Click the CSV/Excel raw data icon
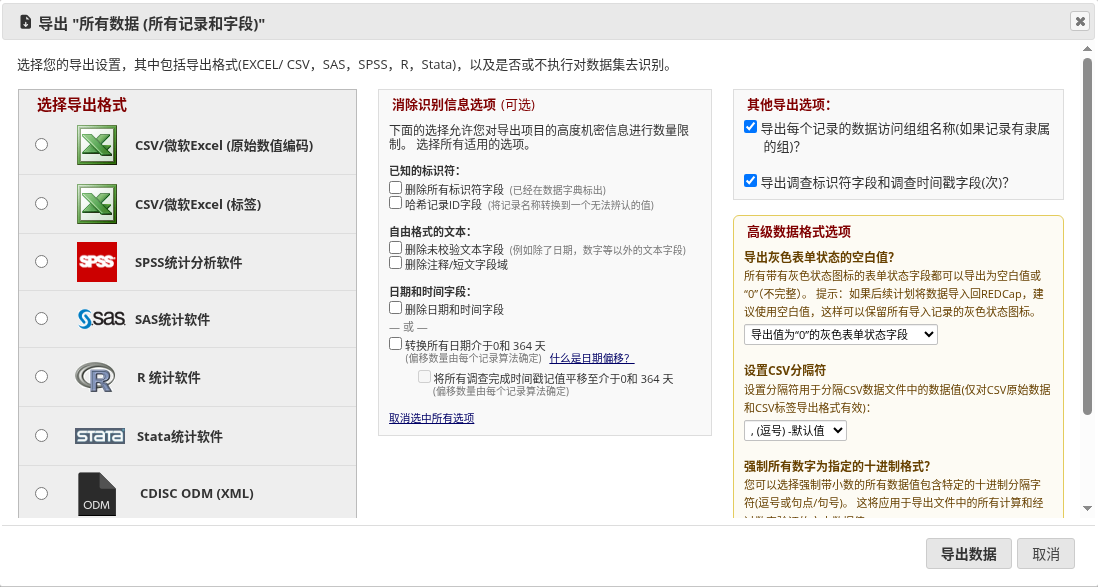Image resolution: width=1098 pixels, height=587 pixels. [x=97, y=145]
